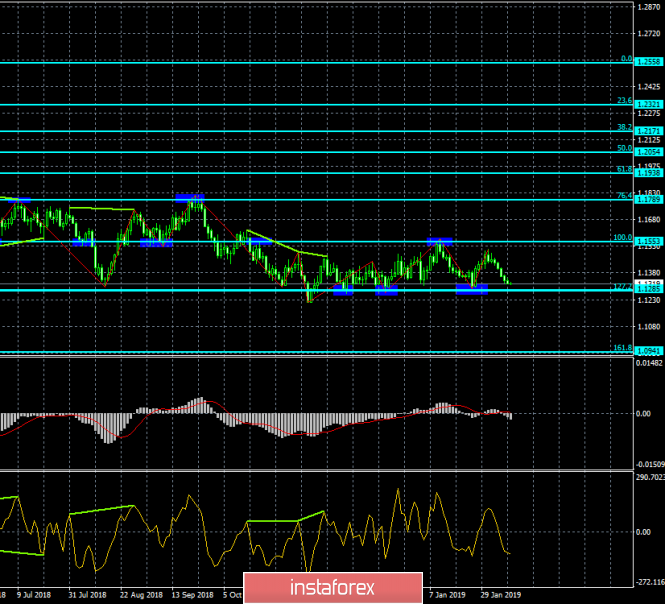Viewport: 665px width, 604px height.
Task: Click the 1.1789 price level label
Action: coord(649,199)
